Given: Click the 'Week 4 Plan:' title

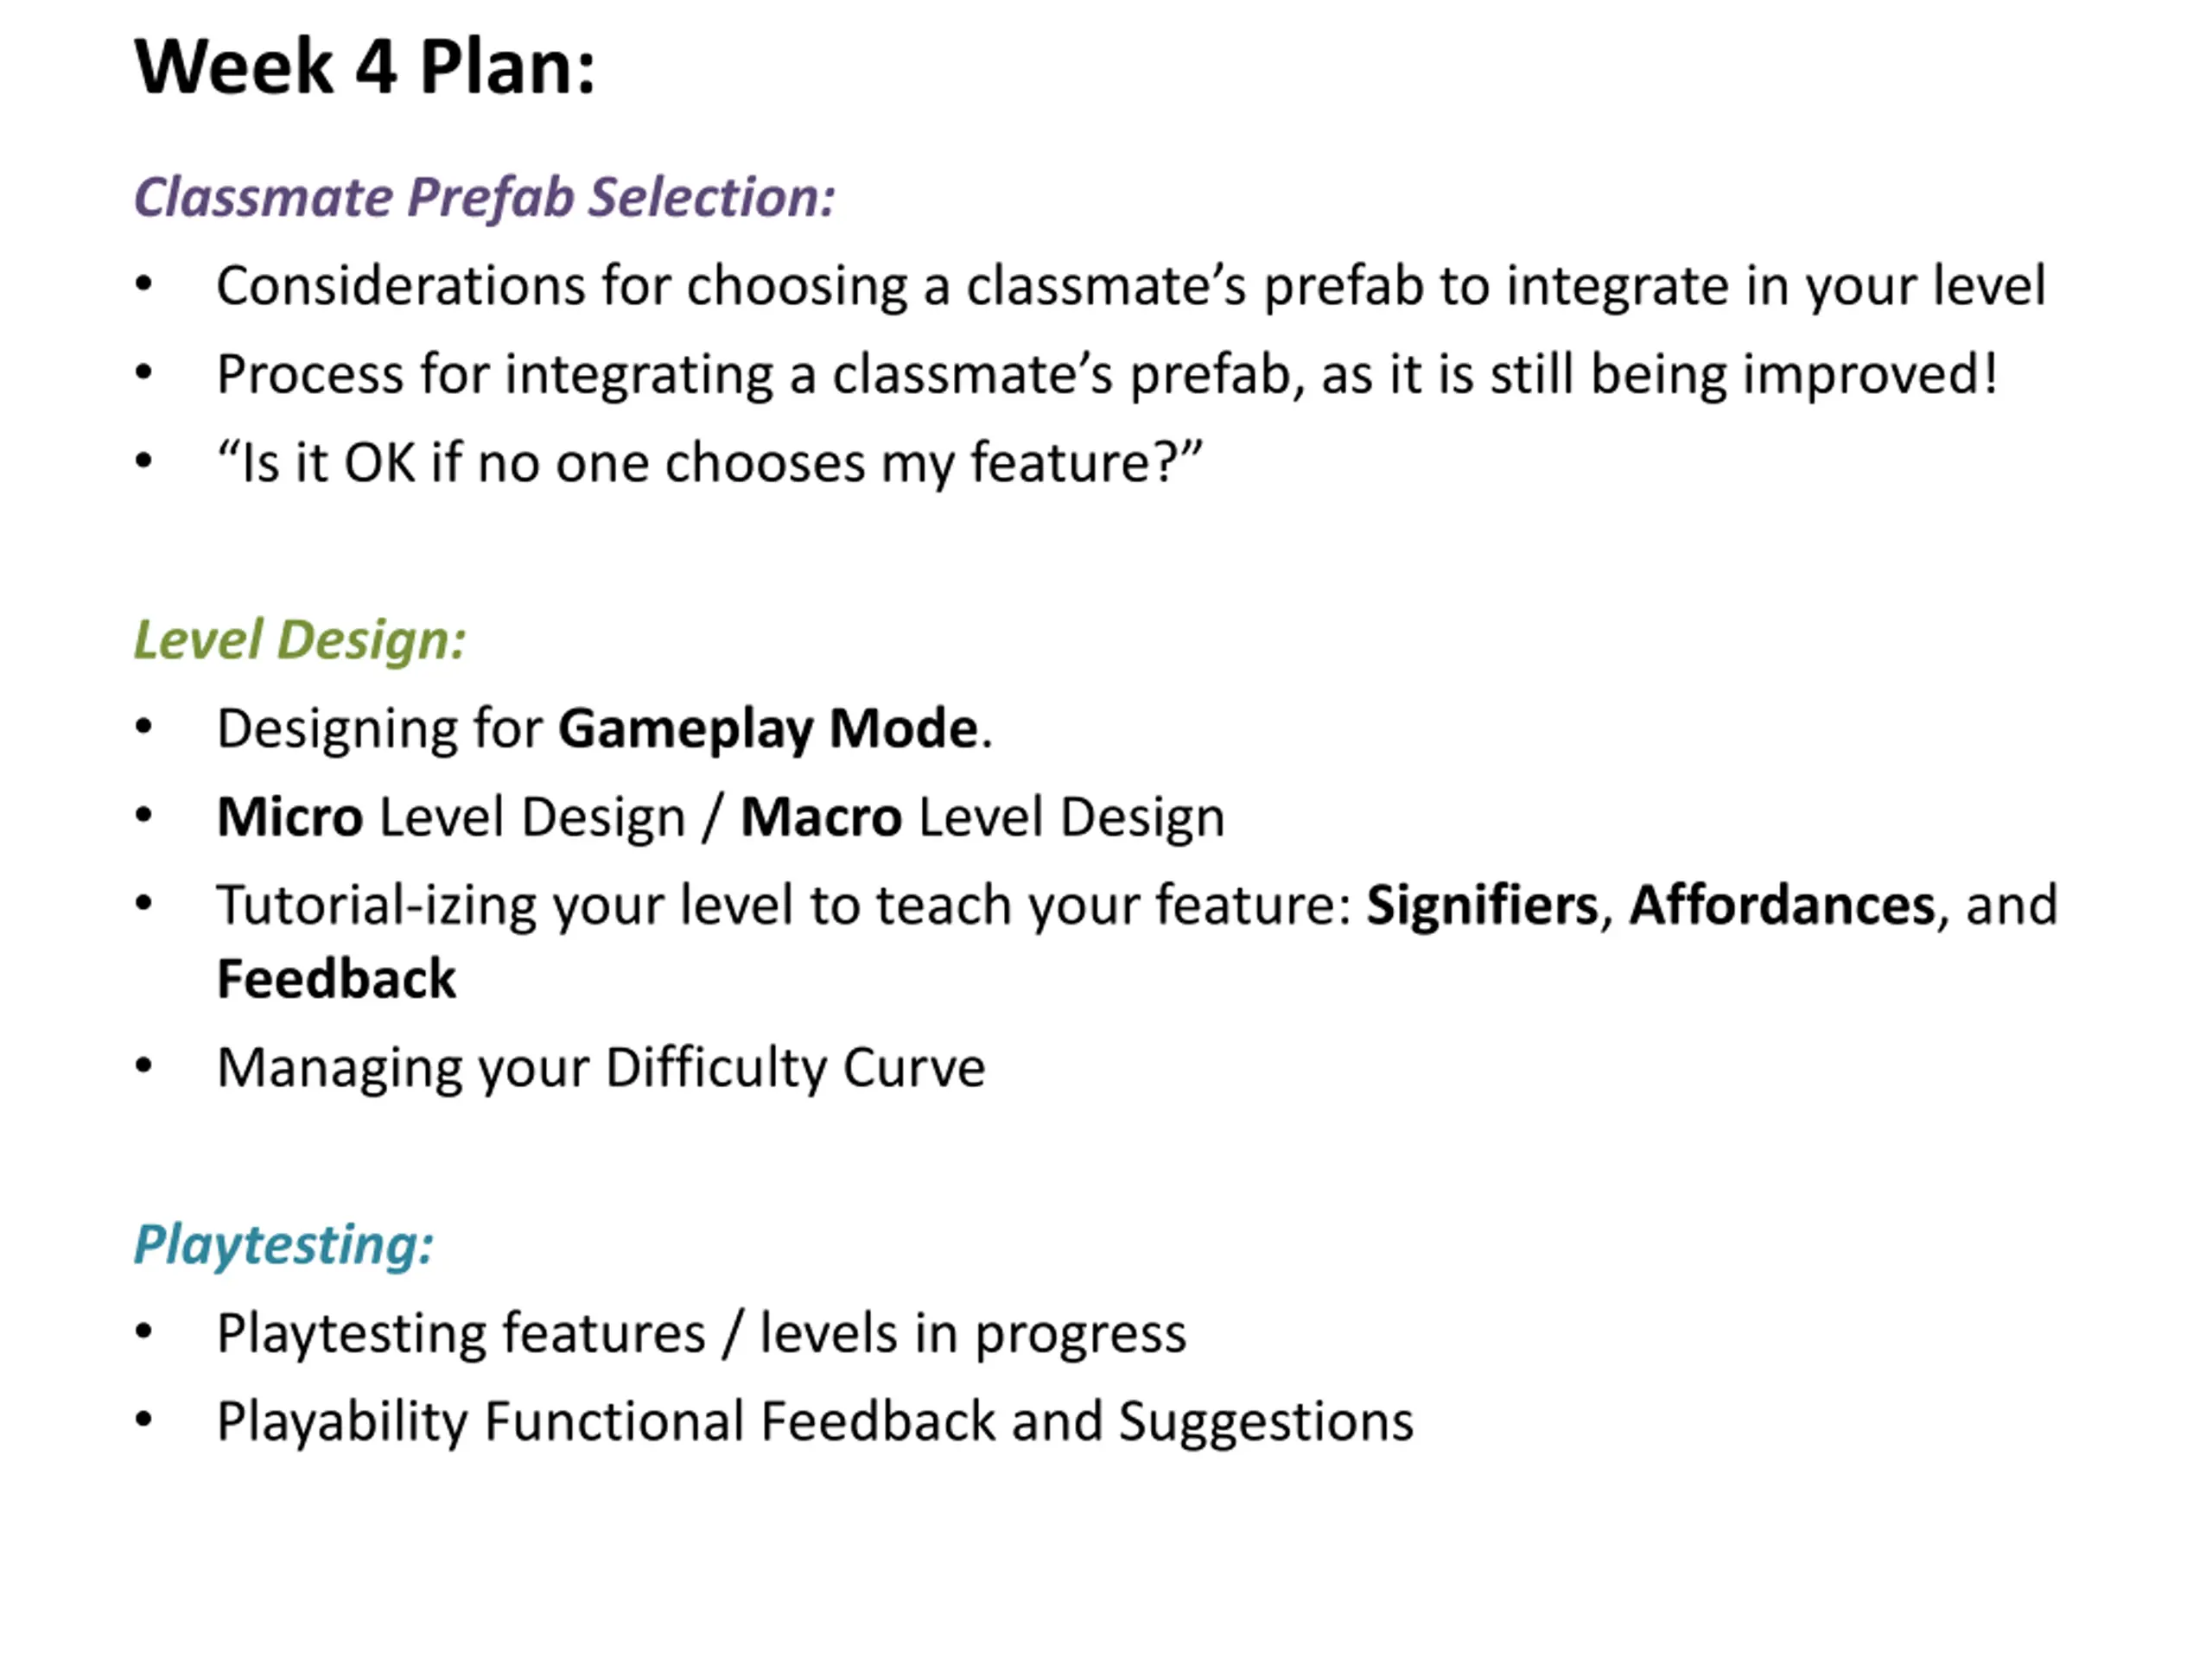Looking at the screenshot, I should click(365, 67).
